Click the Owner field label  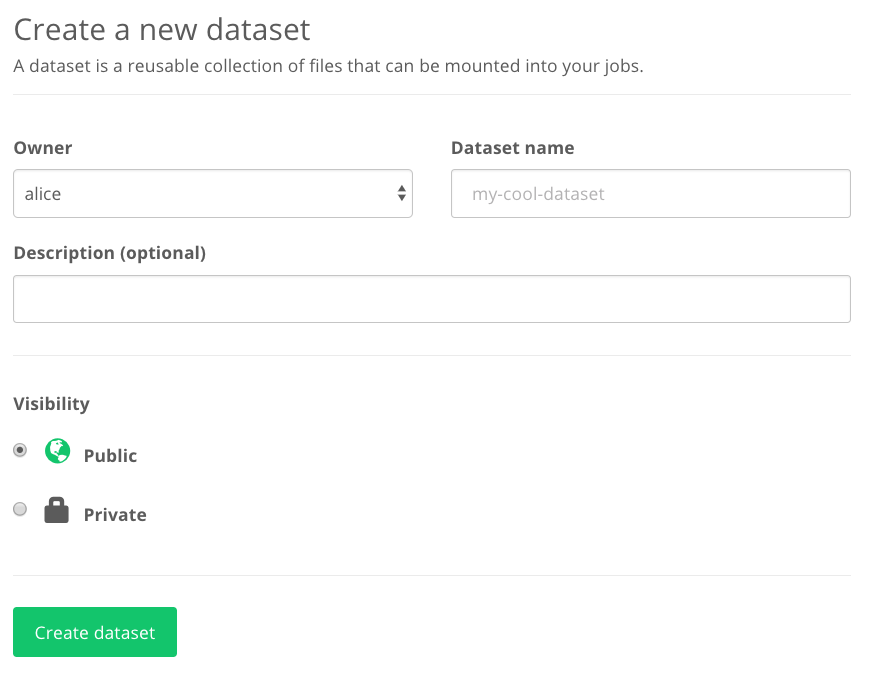coord(42,147)
